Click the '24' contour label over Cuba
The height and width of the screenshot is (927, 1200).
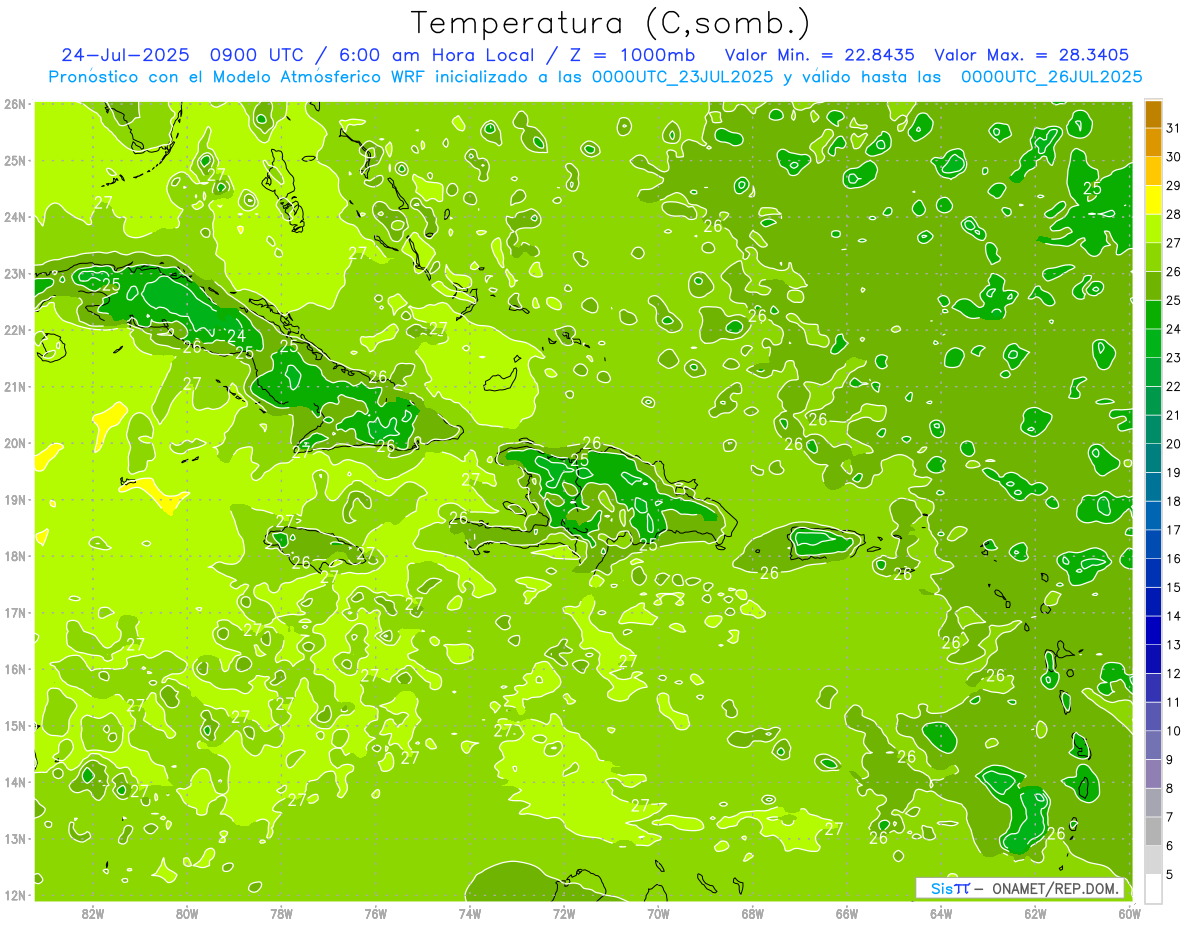(236, 336)
